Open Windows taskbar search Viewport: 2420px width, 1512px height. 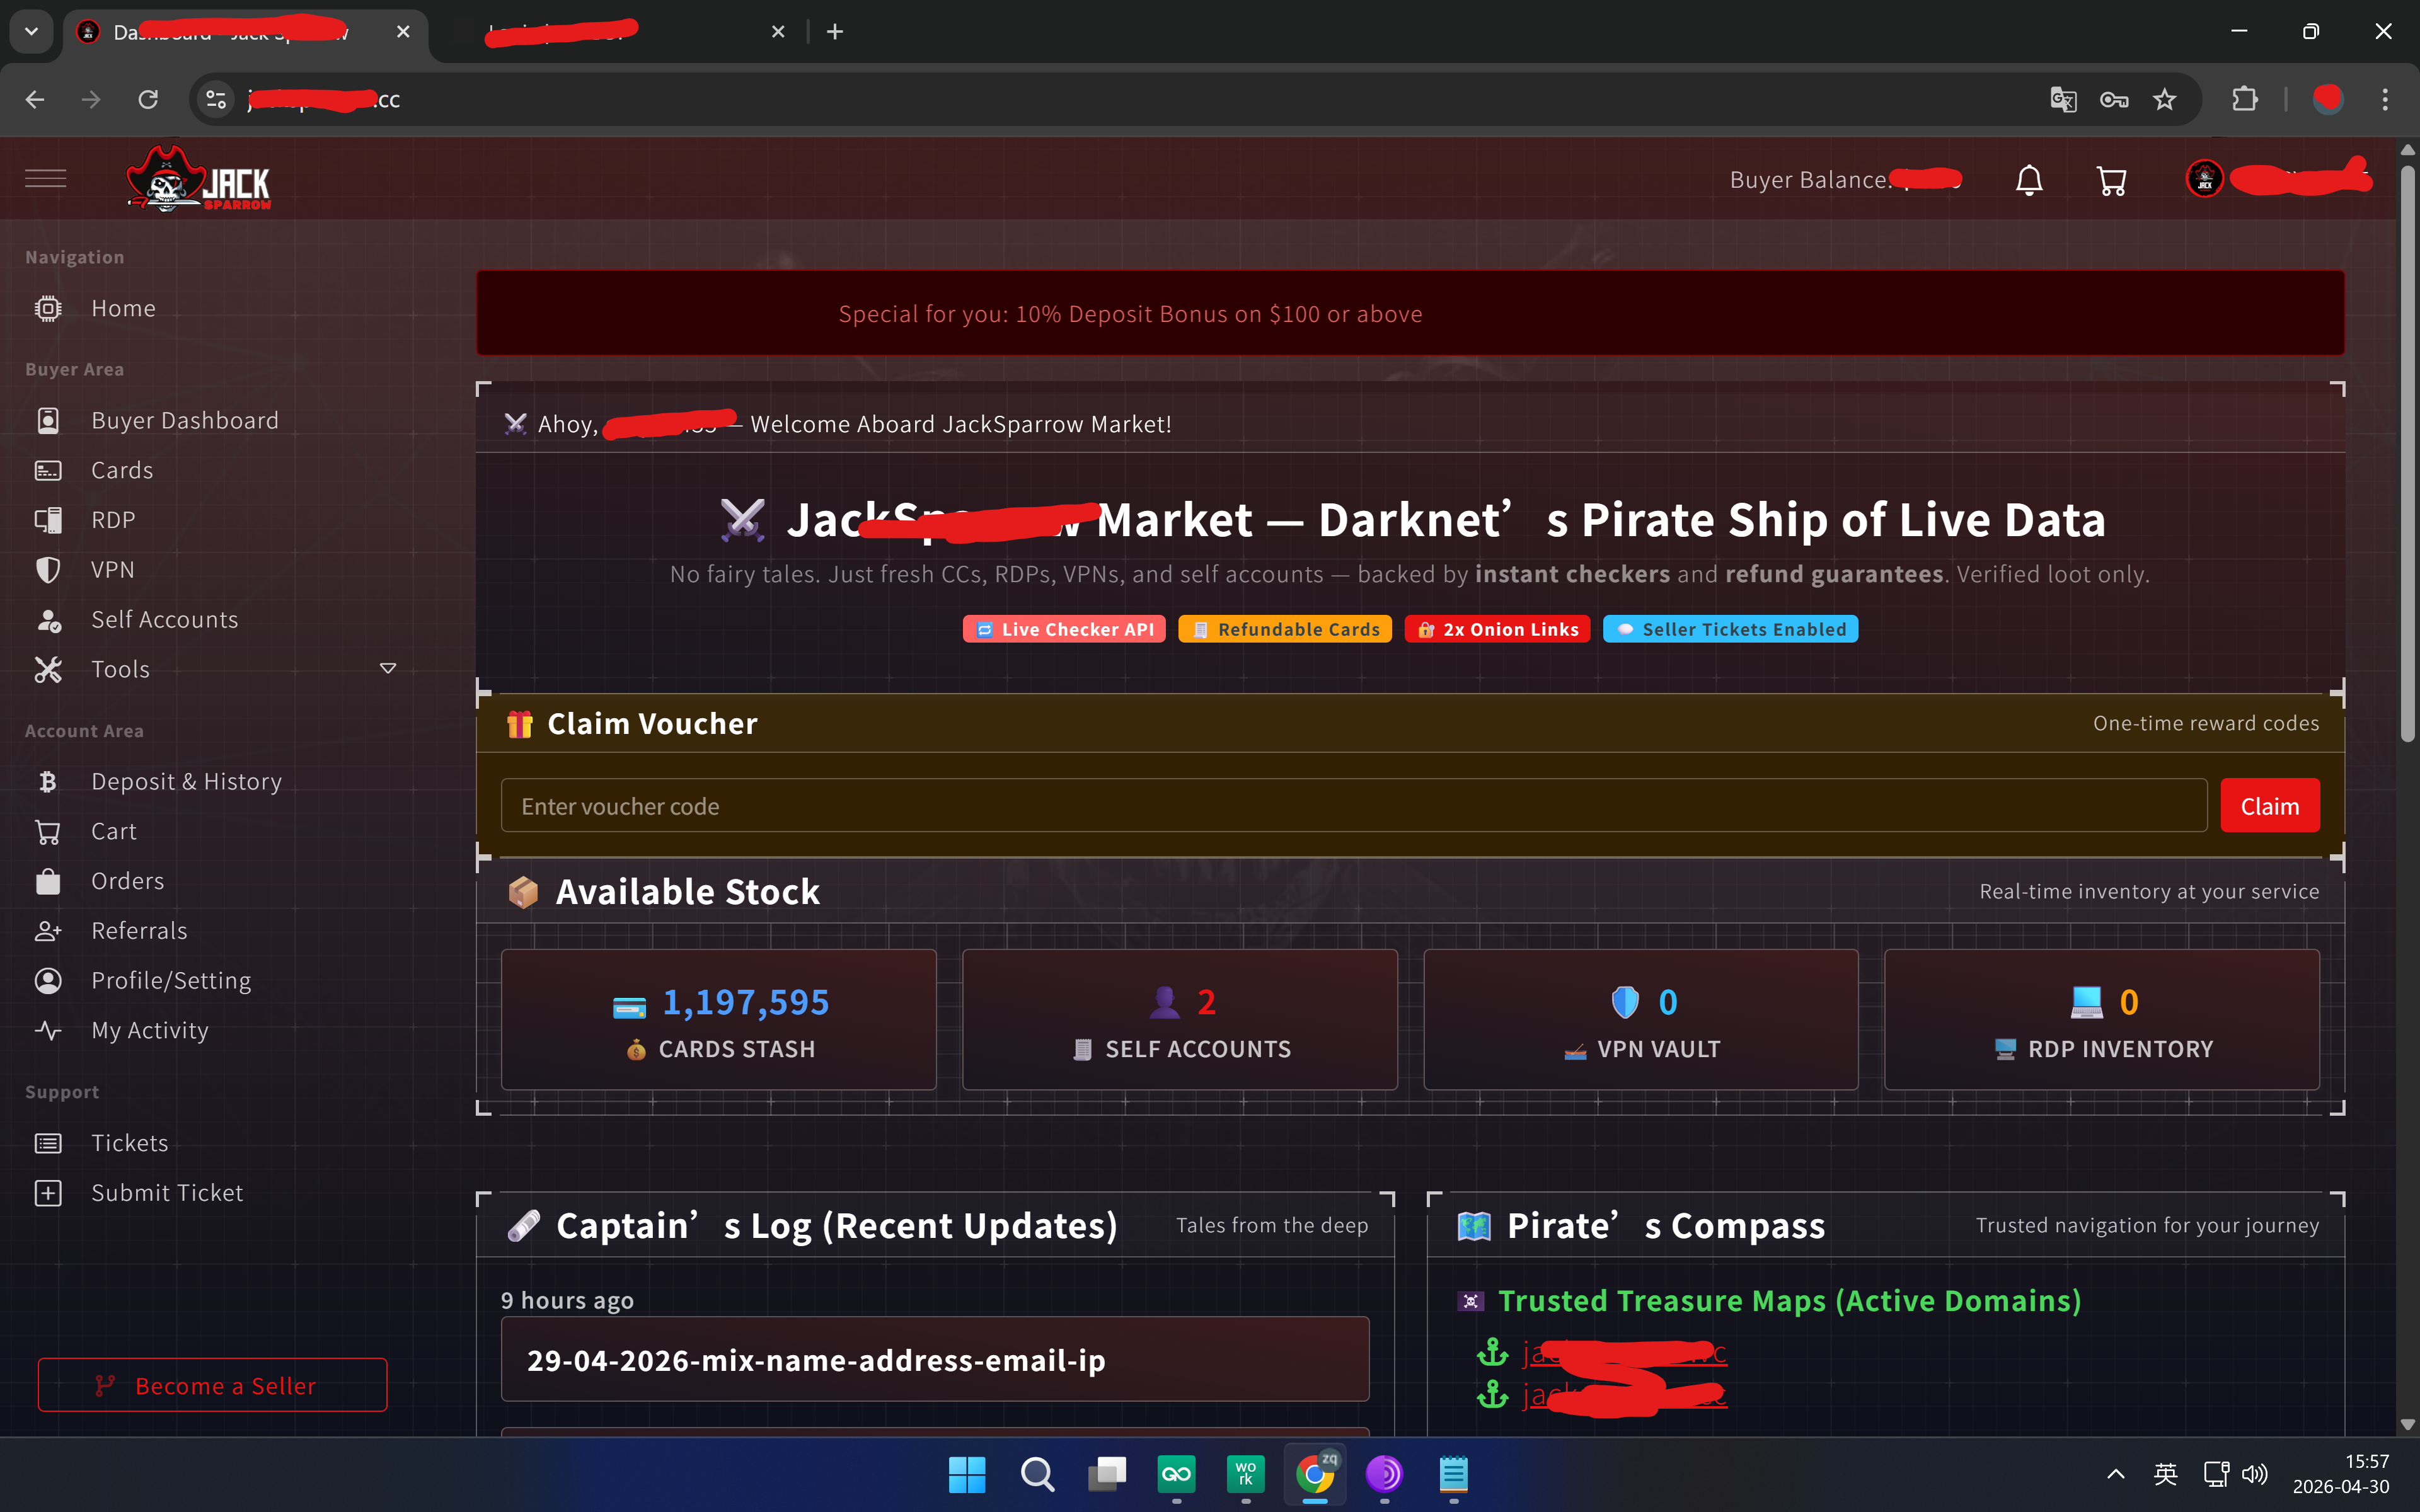tap(1037, 1474)
